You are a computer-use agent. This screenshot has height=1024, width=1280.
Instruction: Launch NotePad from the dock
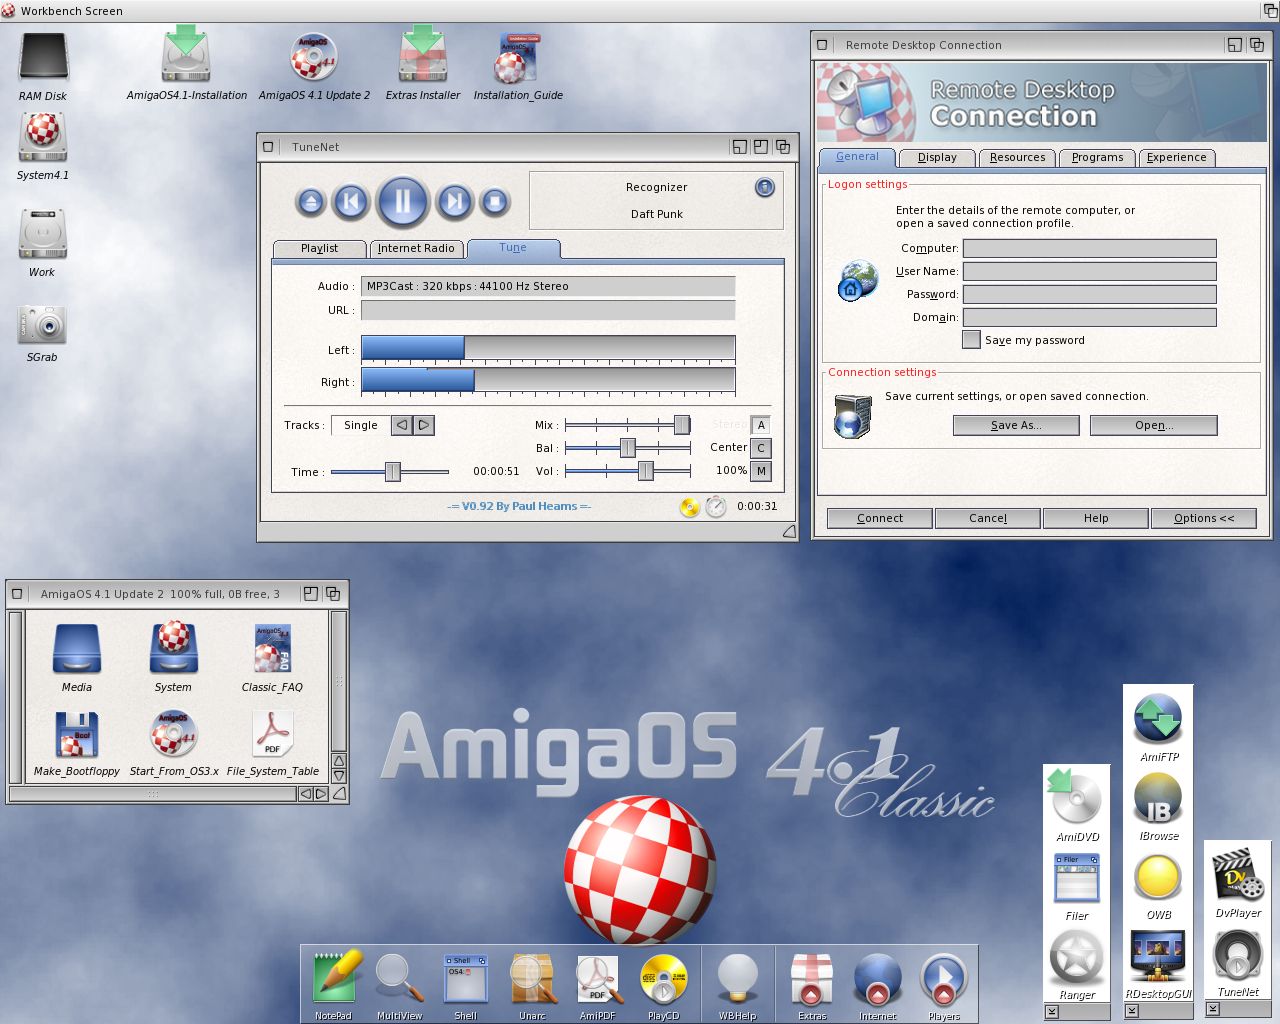(x=335, y=977)
